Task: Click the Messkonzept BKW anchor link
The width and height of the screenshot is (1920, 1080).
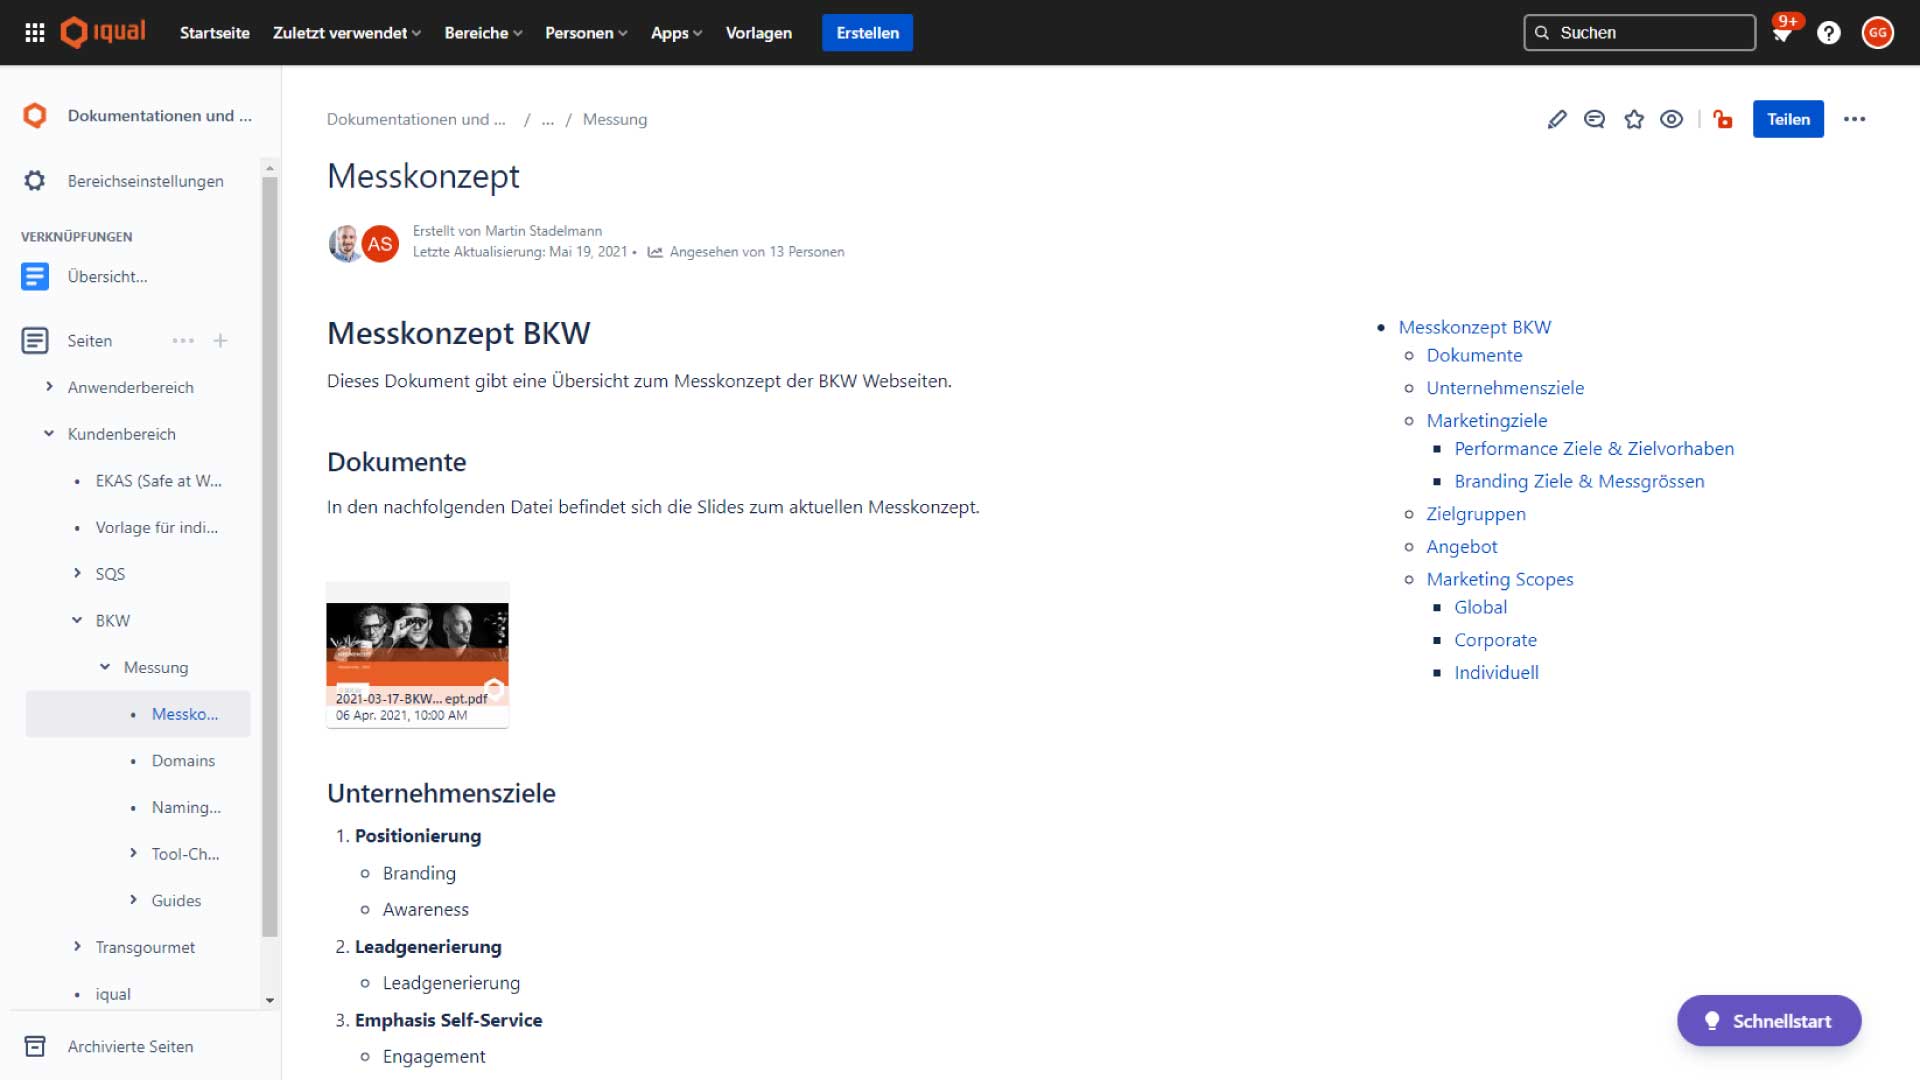Action: (x=1474, y=326)
